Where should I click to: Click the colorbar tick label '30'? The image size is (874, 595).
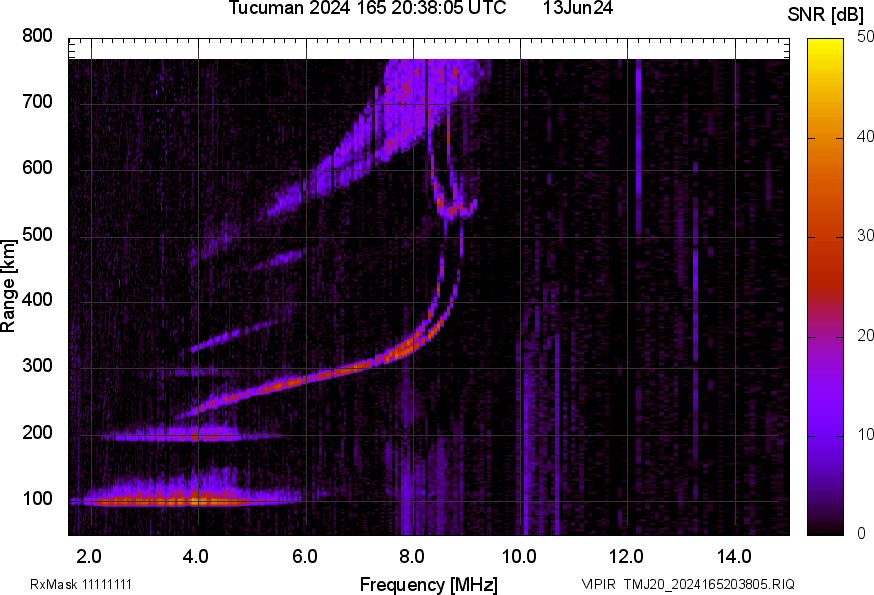[865, 235]
